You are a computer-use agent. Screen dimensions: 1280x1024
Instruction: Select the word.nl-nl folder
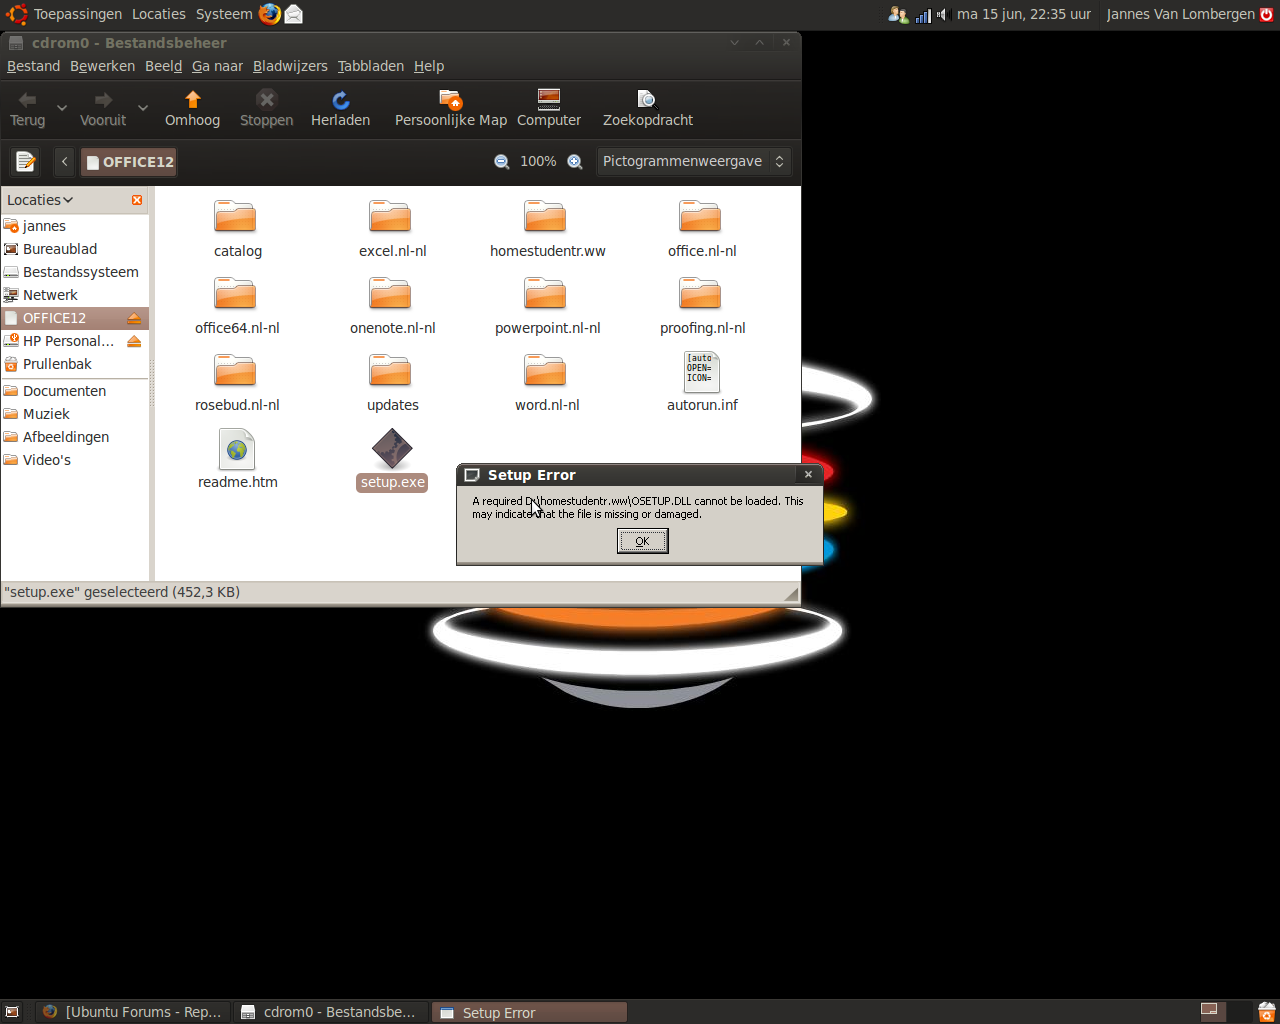[x=546, y=370]
